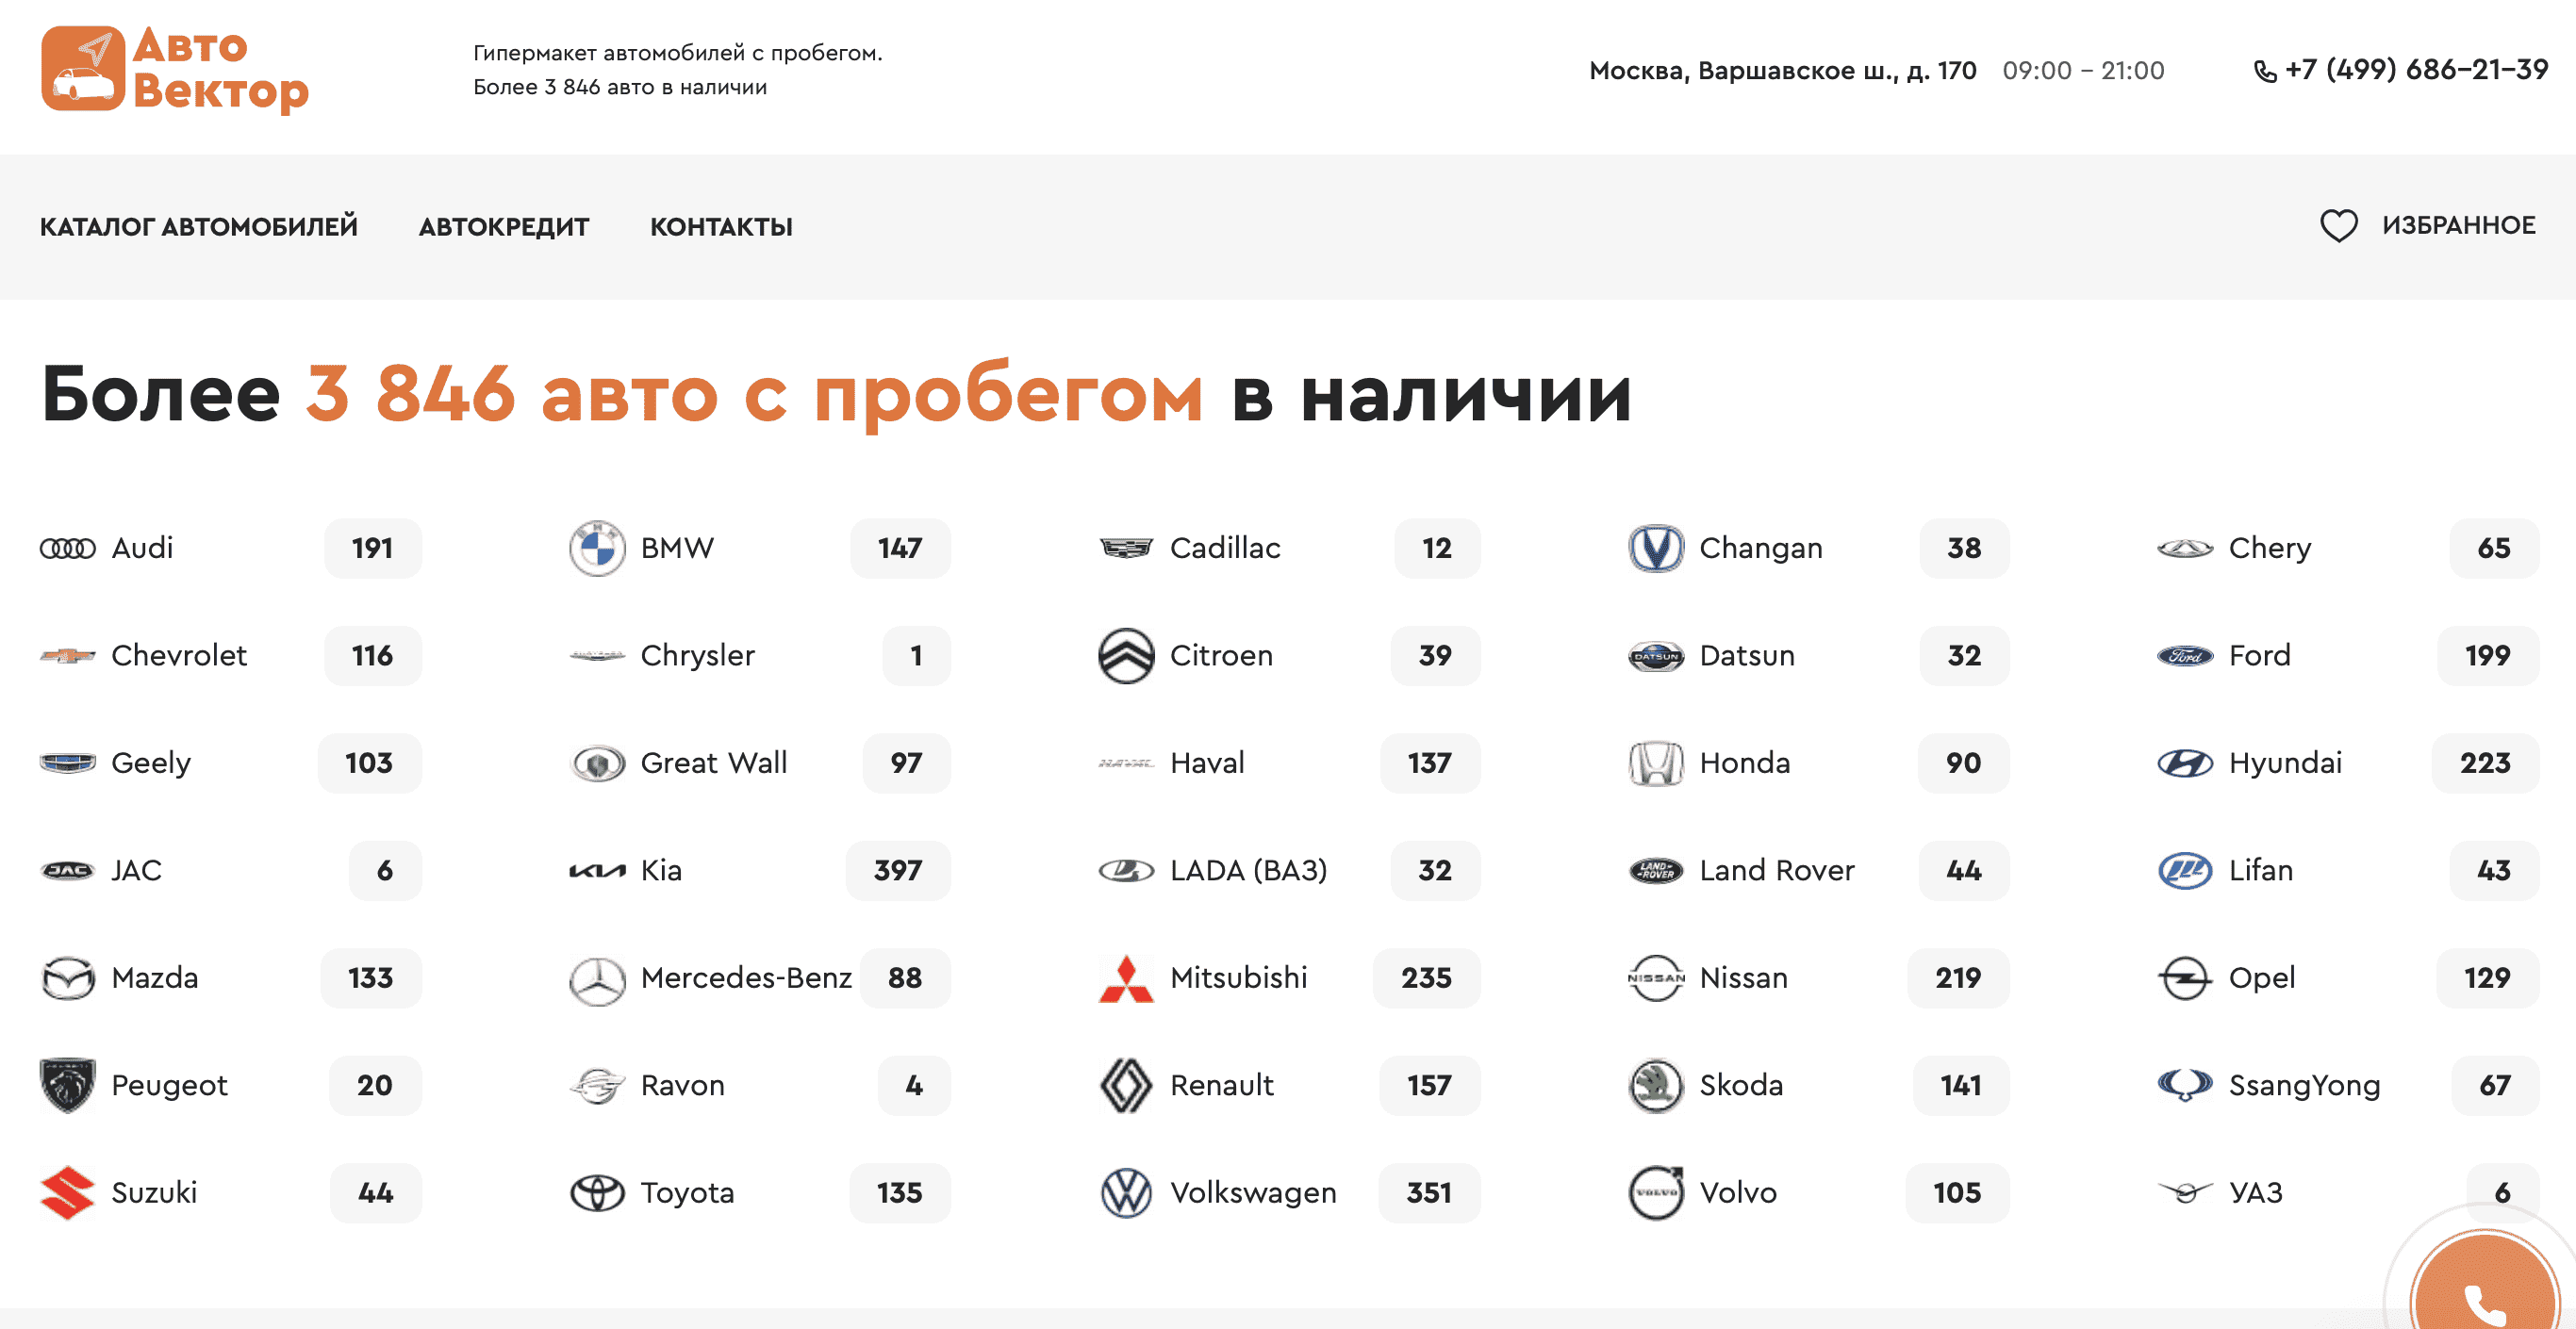Viewport: 2576px width, 1329px height.
Task: Select the Mercedes-Benz star logo
Action: (x=597, y=979)
